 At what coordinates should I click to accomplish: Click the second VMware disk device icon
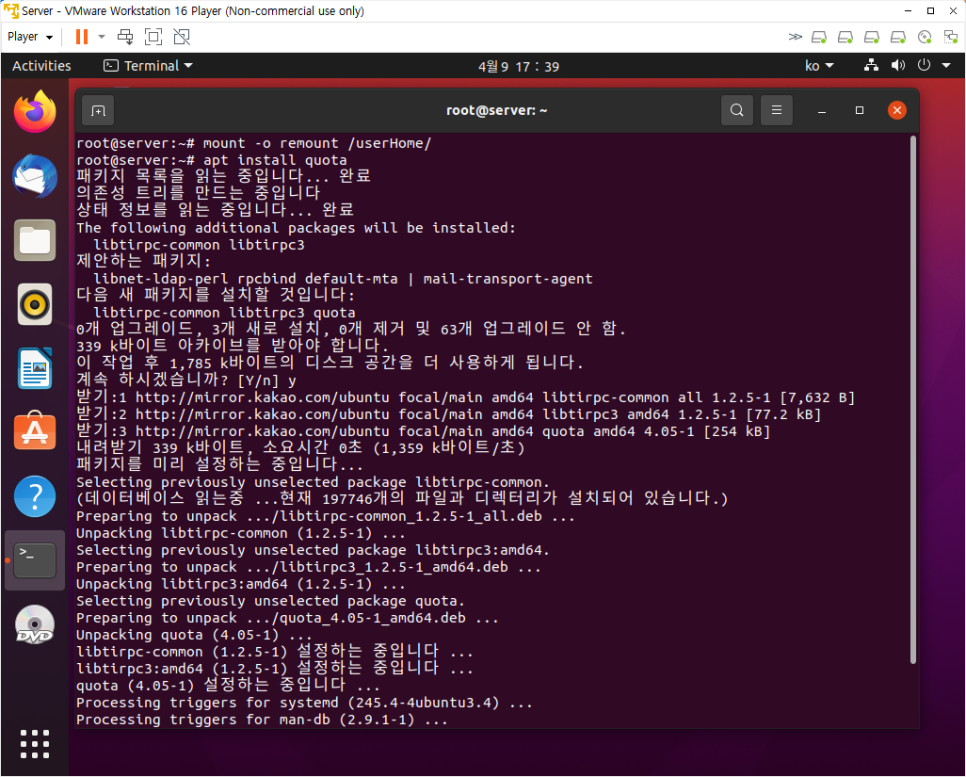tap(845, 37)
